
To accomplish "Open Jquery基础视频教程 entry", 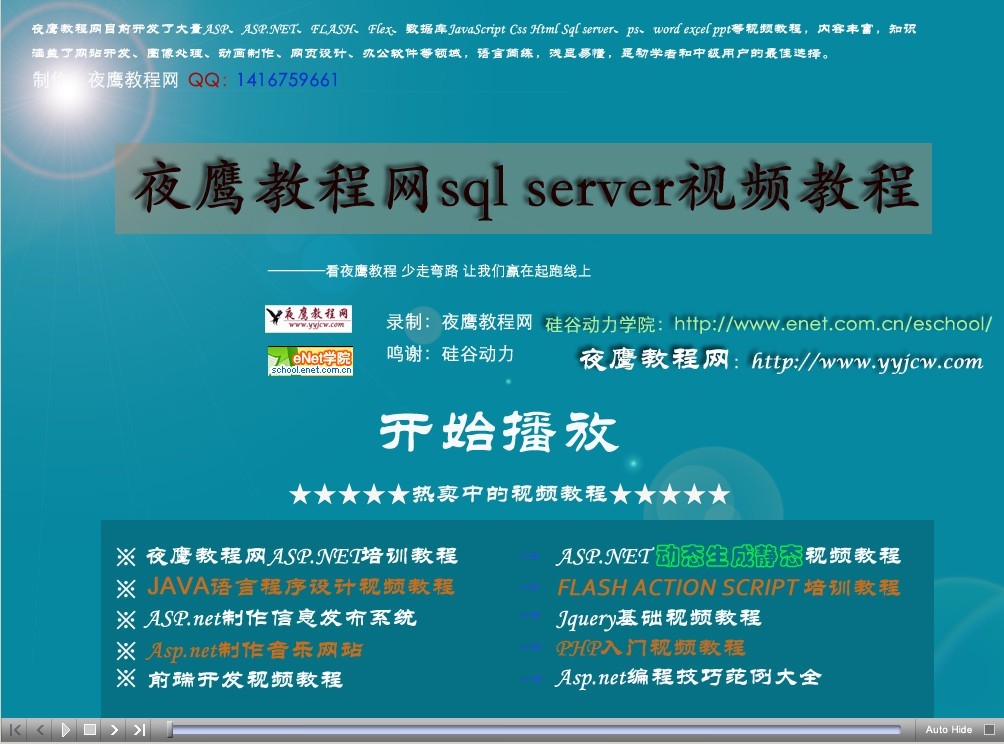I will tap(658, 618).
